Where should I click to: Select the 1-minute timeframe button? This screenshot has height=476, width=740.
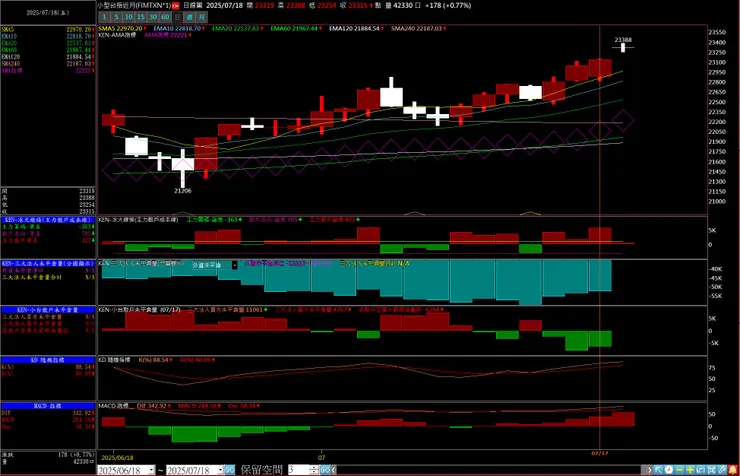pyautogui.click(x=104, y=17)
